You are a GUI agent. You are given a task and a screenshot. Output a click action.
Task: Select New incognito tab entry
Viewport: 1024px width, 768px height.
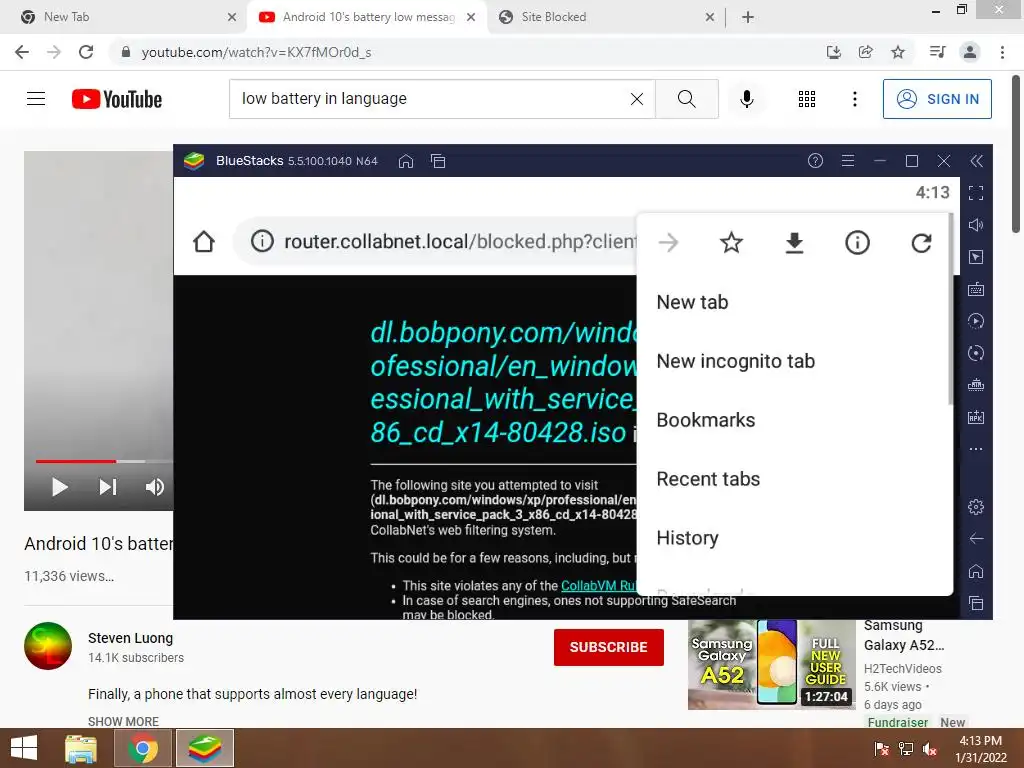click(794, 361)
